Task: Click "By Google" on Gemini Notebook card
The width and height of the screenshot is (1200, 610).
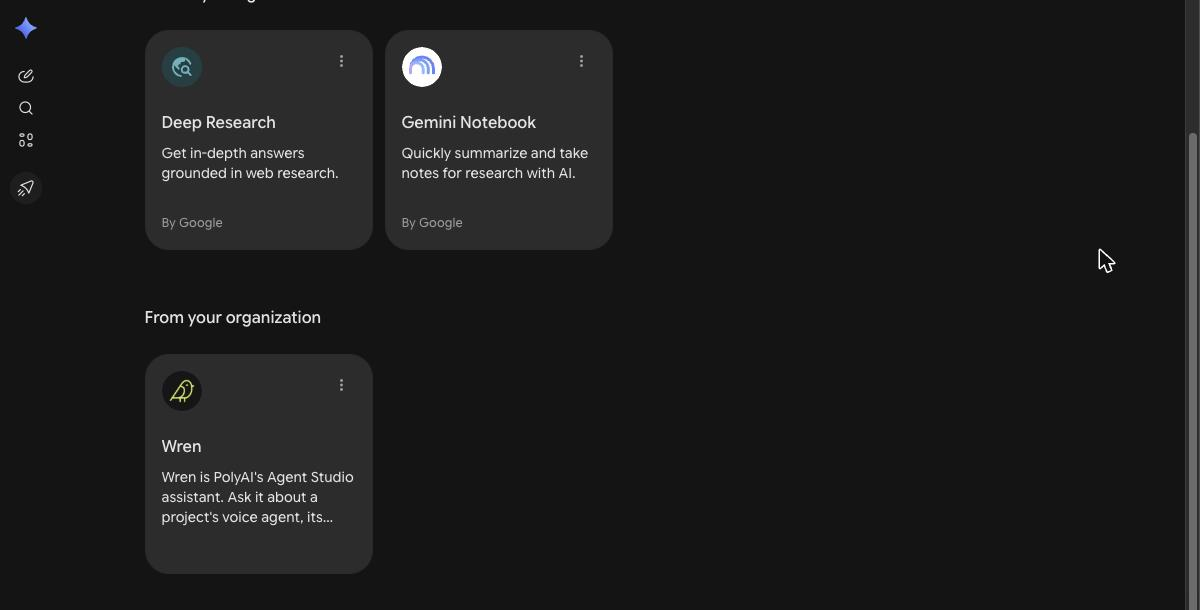Action: [432, 223]
